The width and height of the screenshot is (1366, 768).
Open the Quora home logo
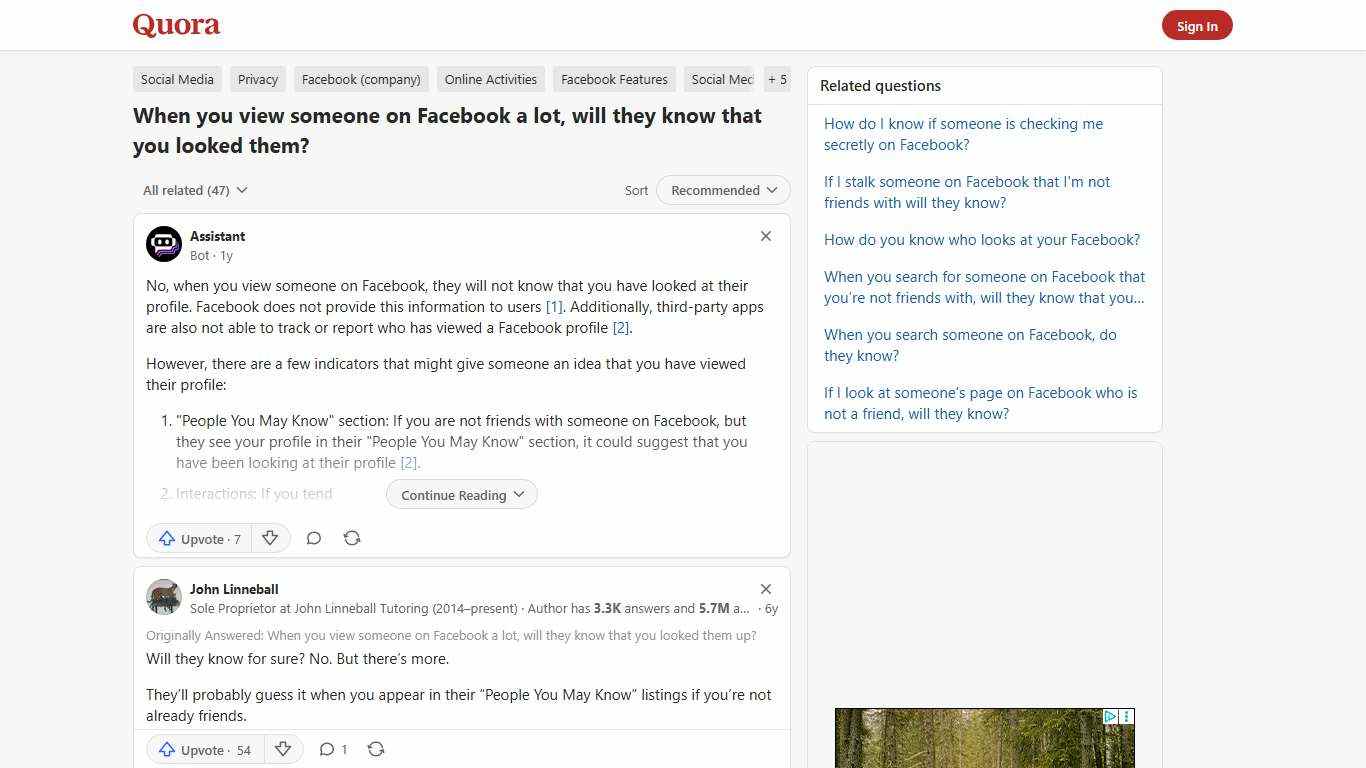tap(175, 25)
